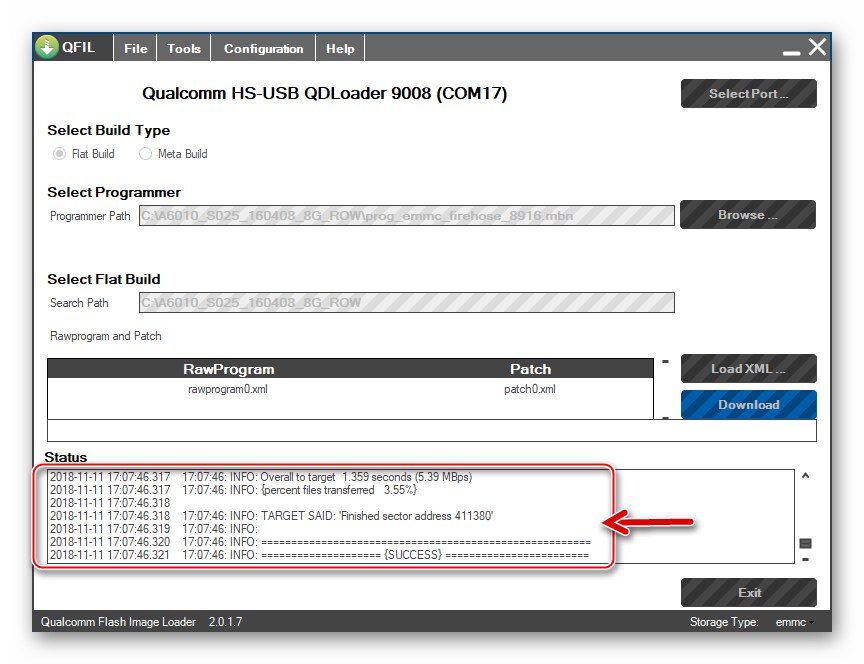Click the Exit button
Screen dimensions: 864x664
(x=748, y=592)
